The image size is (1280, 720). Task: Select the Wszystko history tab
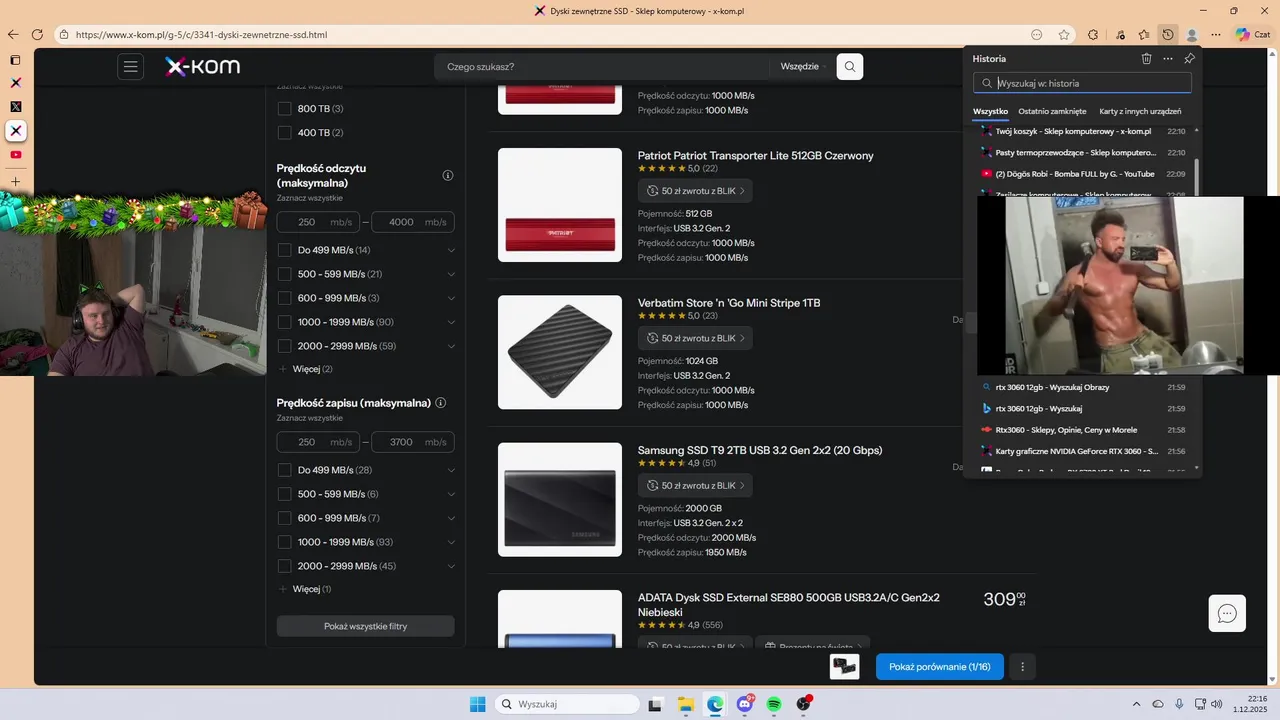(x=991, y=111)
